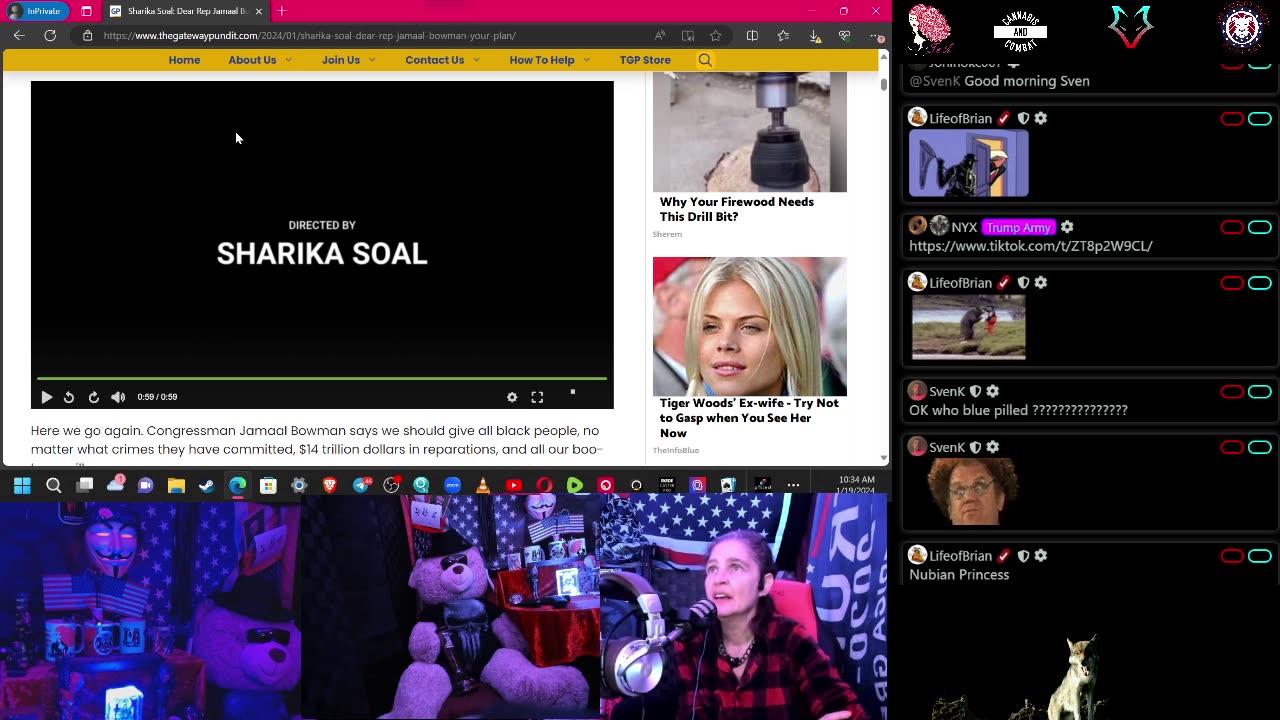
Task: Add this page to favorites with the star
Action: [x=716, y=36]
